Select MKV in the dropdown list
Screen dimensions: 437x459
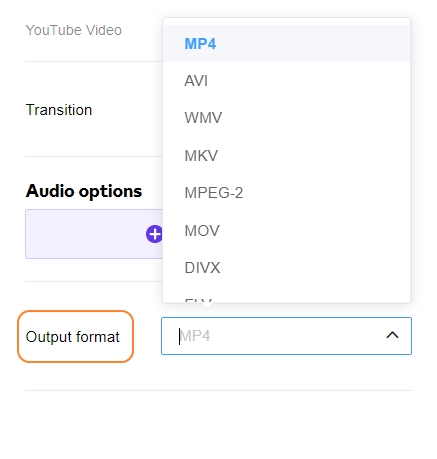pyautogui.click(x=287, y=155)
